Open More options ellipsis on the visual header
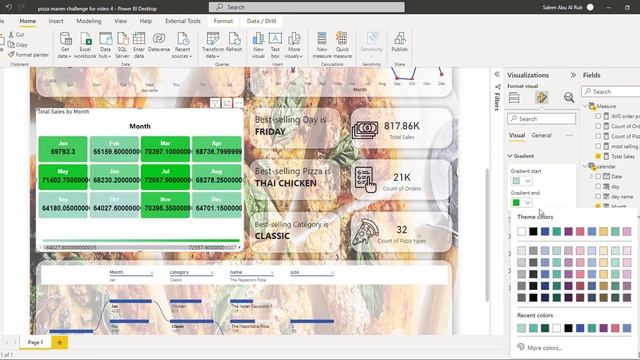 tap(238, 103)
